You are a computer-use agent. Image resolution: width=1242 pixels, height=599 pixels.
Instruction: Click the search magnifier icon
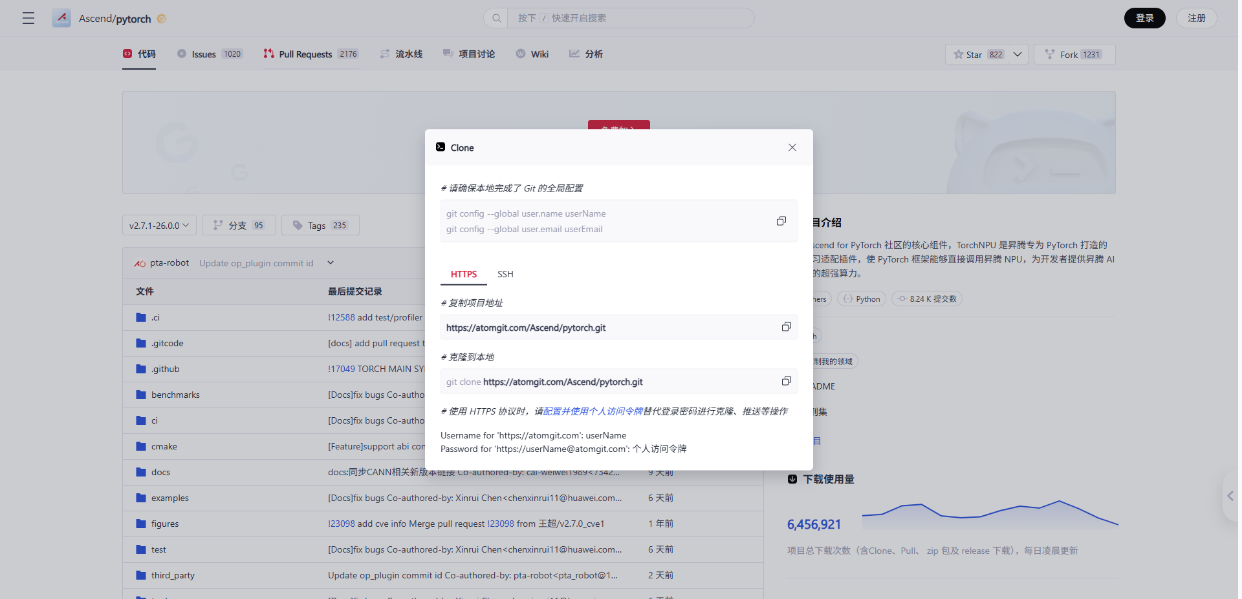497,18
